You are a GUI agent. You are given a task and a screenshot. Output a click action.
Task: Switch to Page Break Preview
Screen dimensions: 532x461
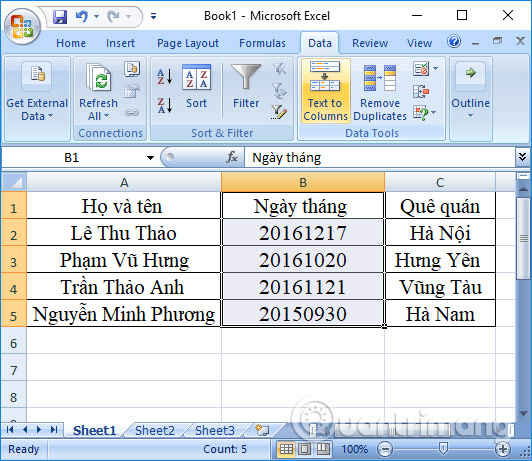323,449
